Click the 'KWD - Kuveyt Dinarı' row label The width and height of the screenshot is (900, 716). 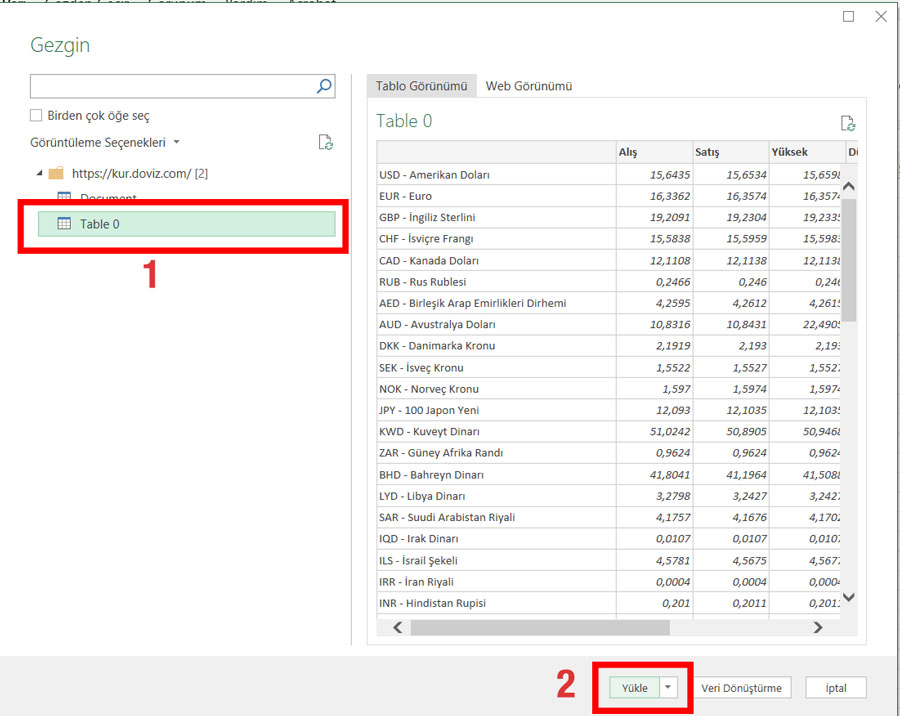(x=429, y=431)
